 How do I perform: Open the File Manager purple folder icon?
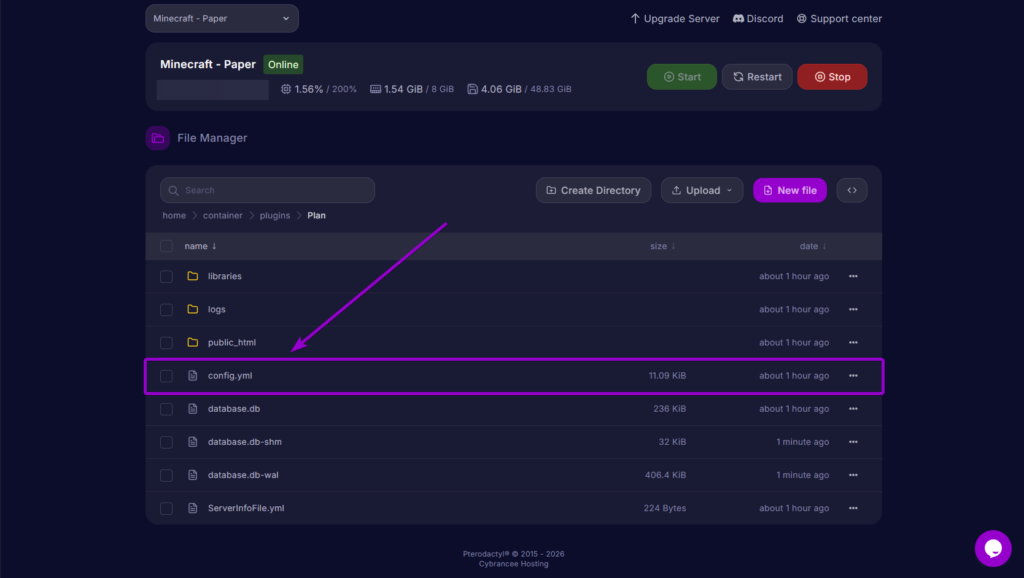point(157,137)
